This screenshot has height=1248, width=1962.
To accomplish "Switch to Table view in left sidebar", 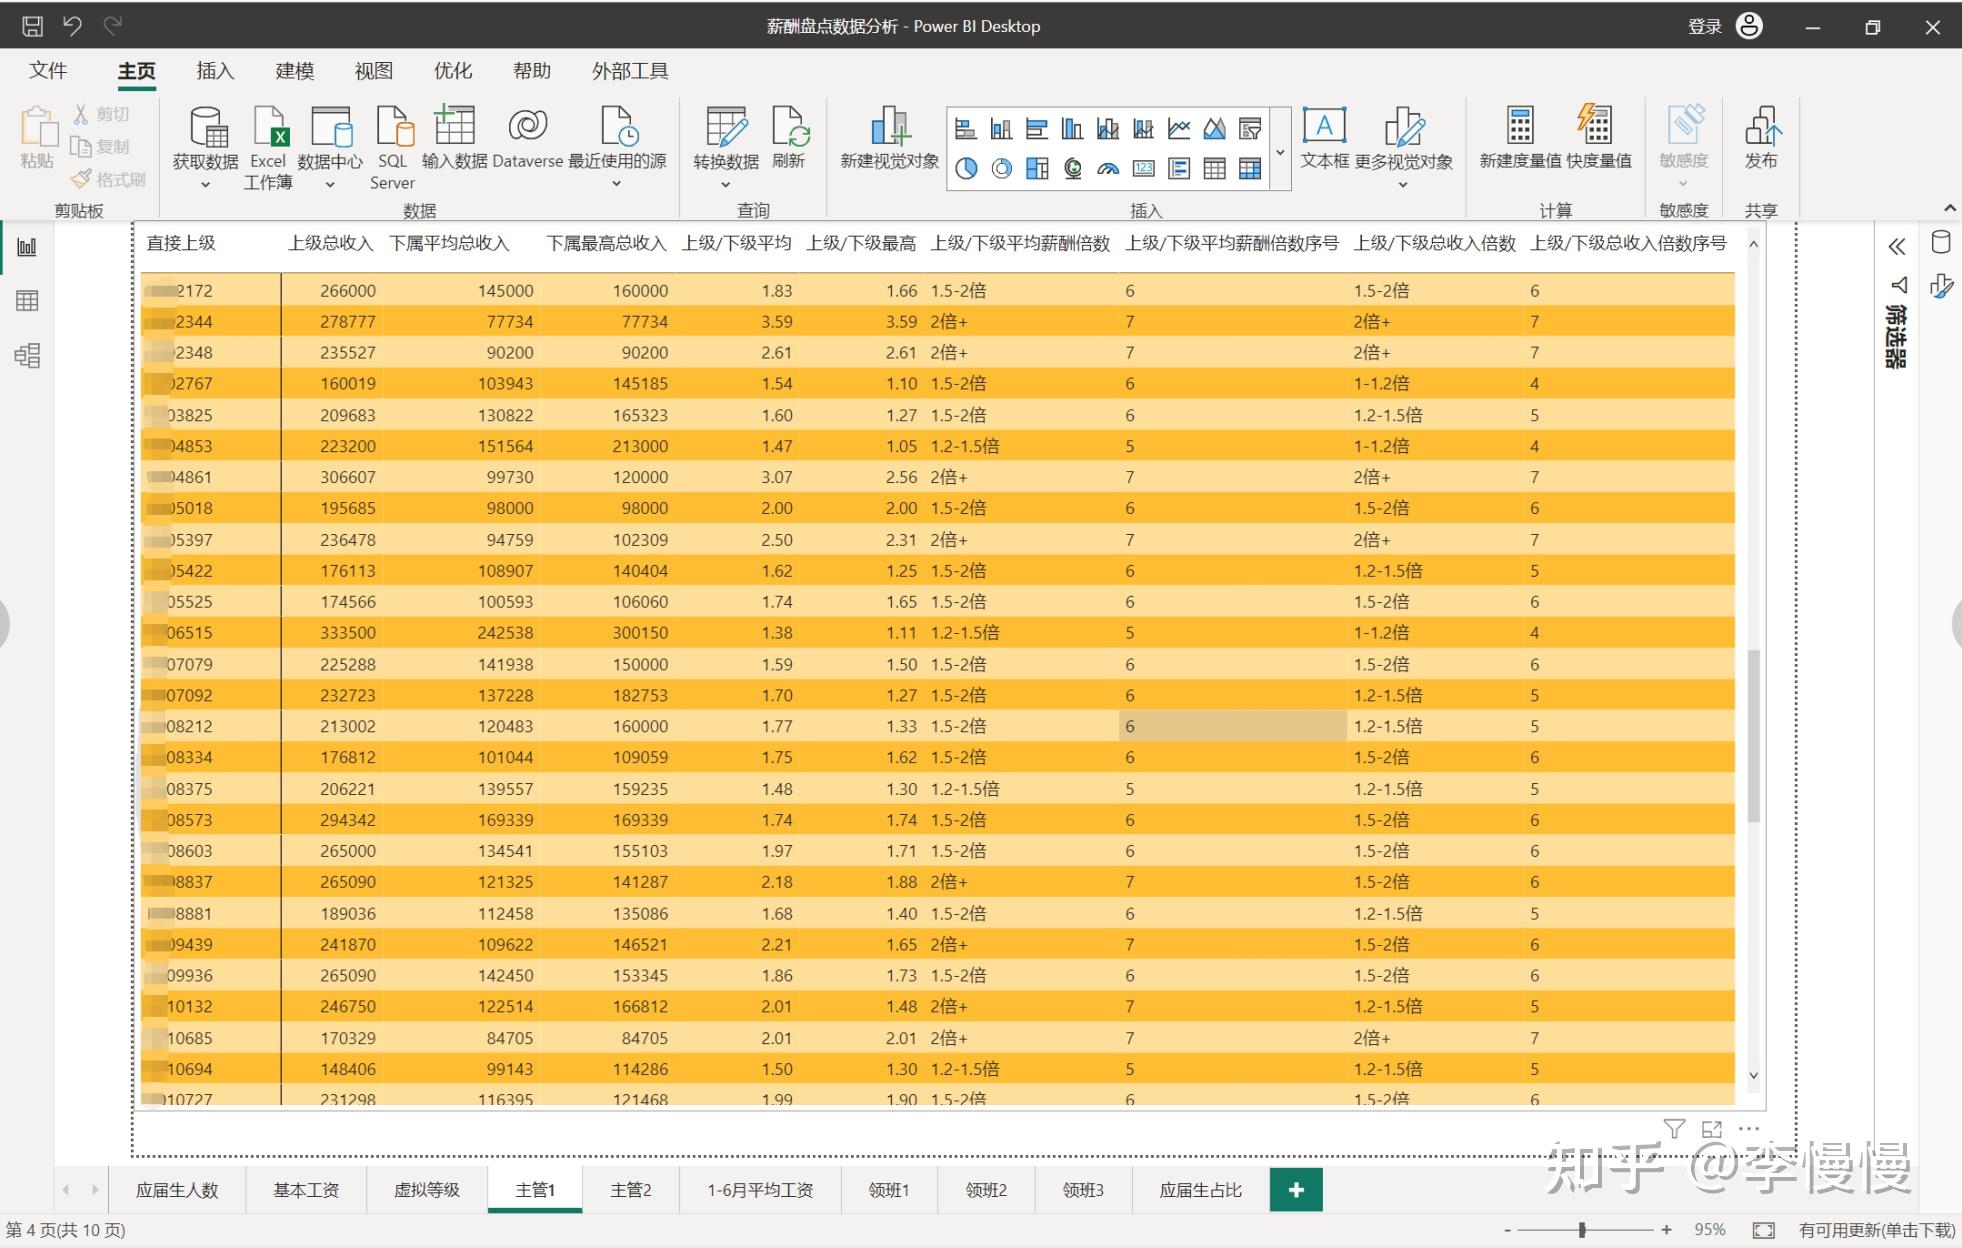I will point(27,300).
